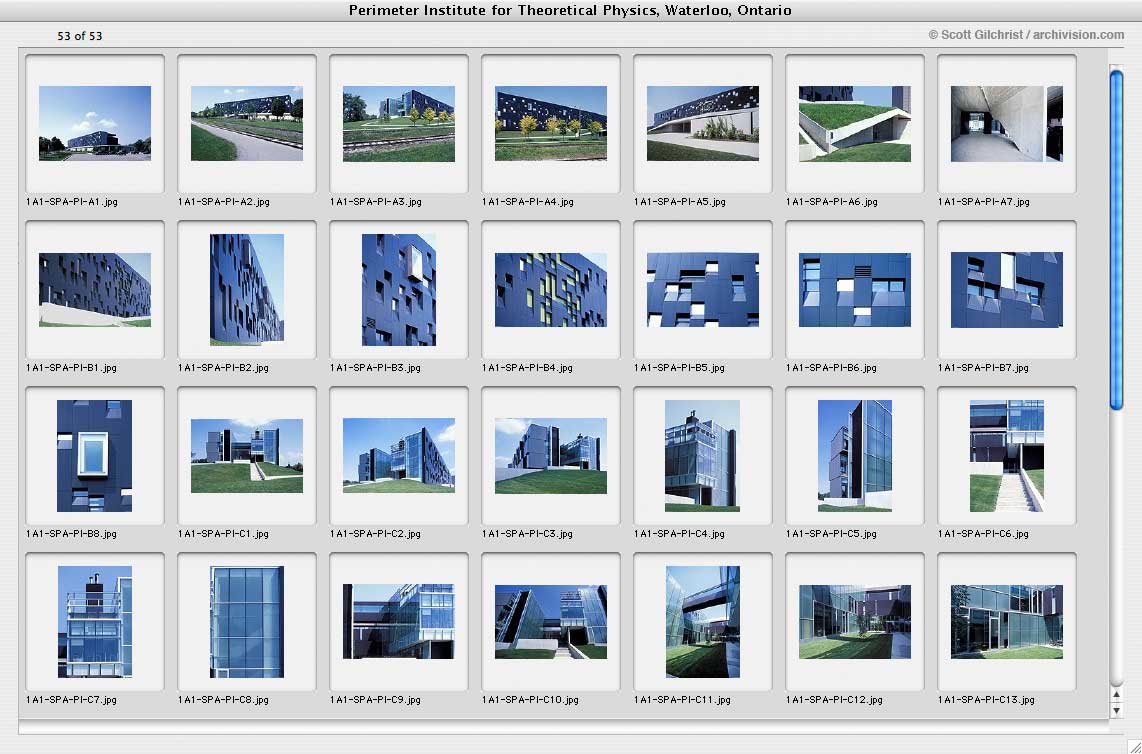Click file name label 1A1-SPA-PI-C10.jpg
Screen dimensions: 1142x754
[530, 700]
